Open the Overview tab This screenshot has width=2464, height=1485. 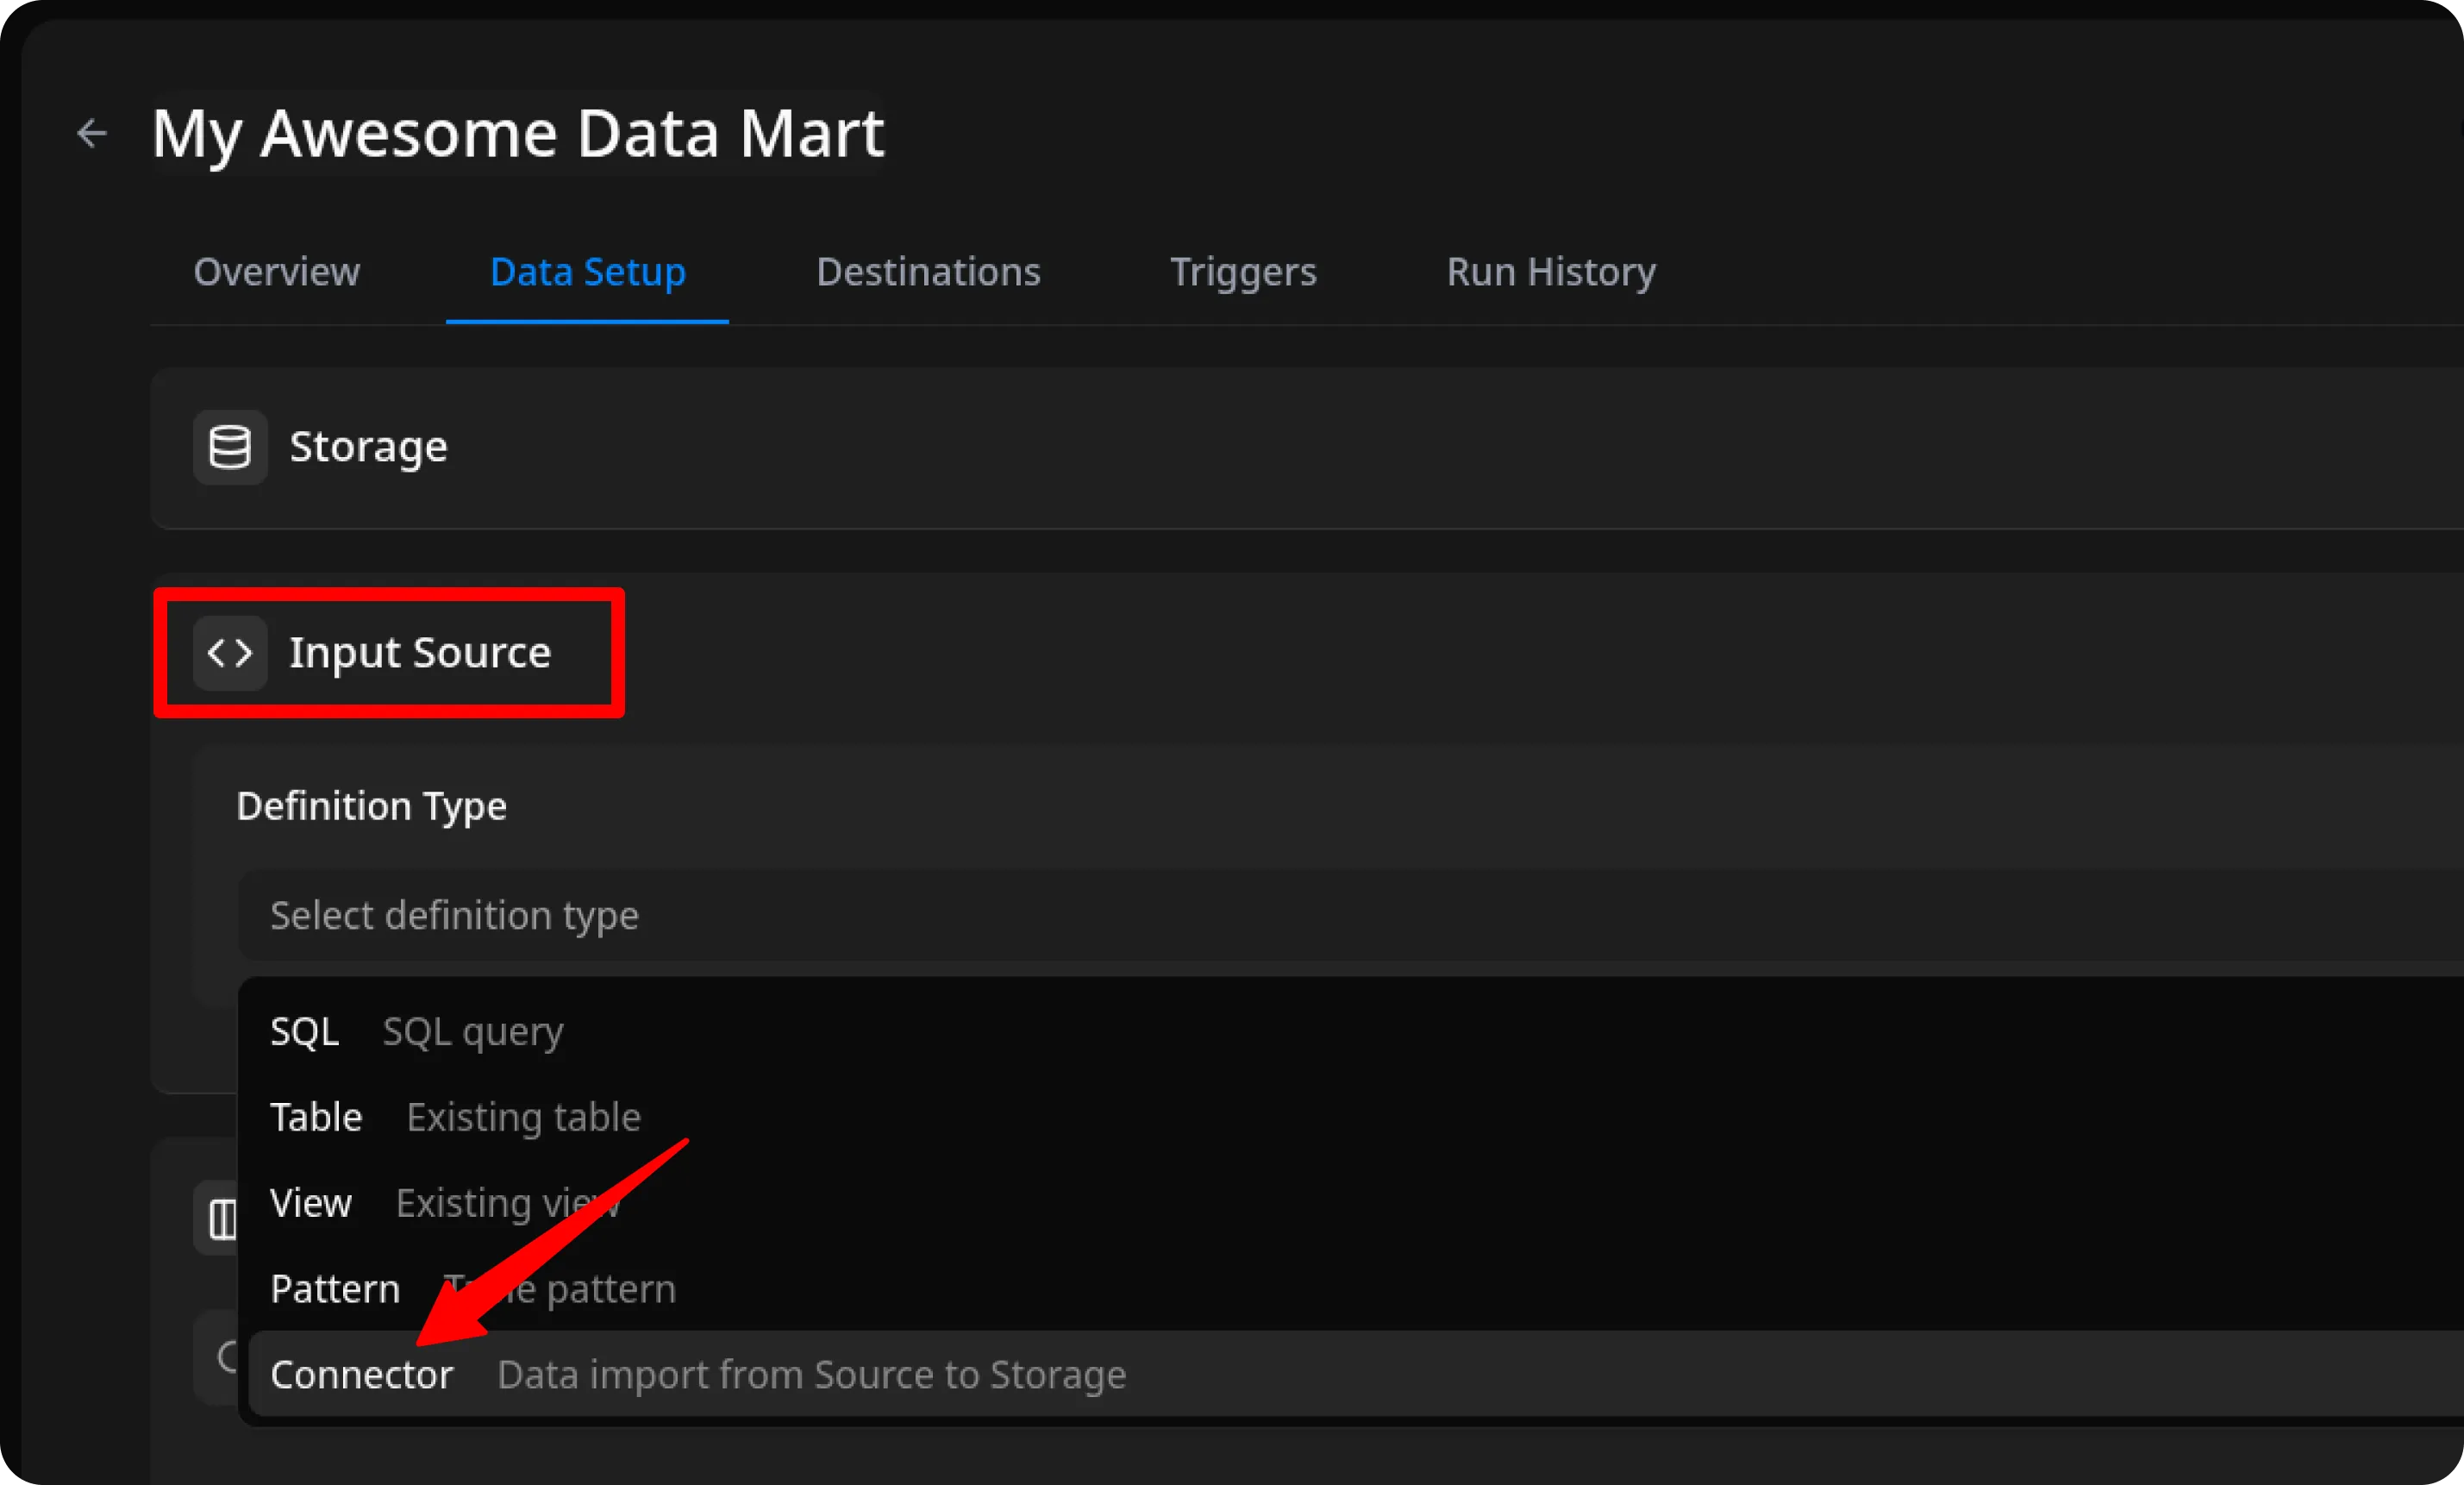[x=276, y=272]
